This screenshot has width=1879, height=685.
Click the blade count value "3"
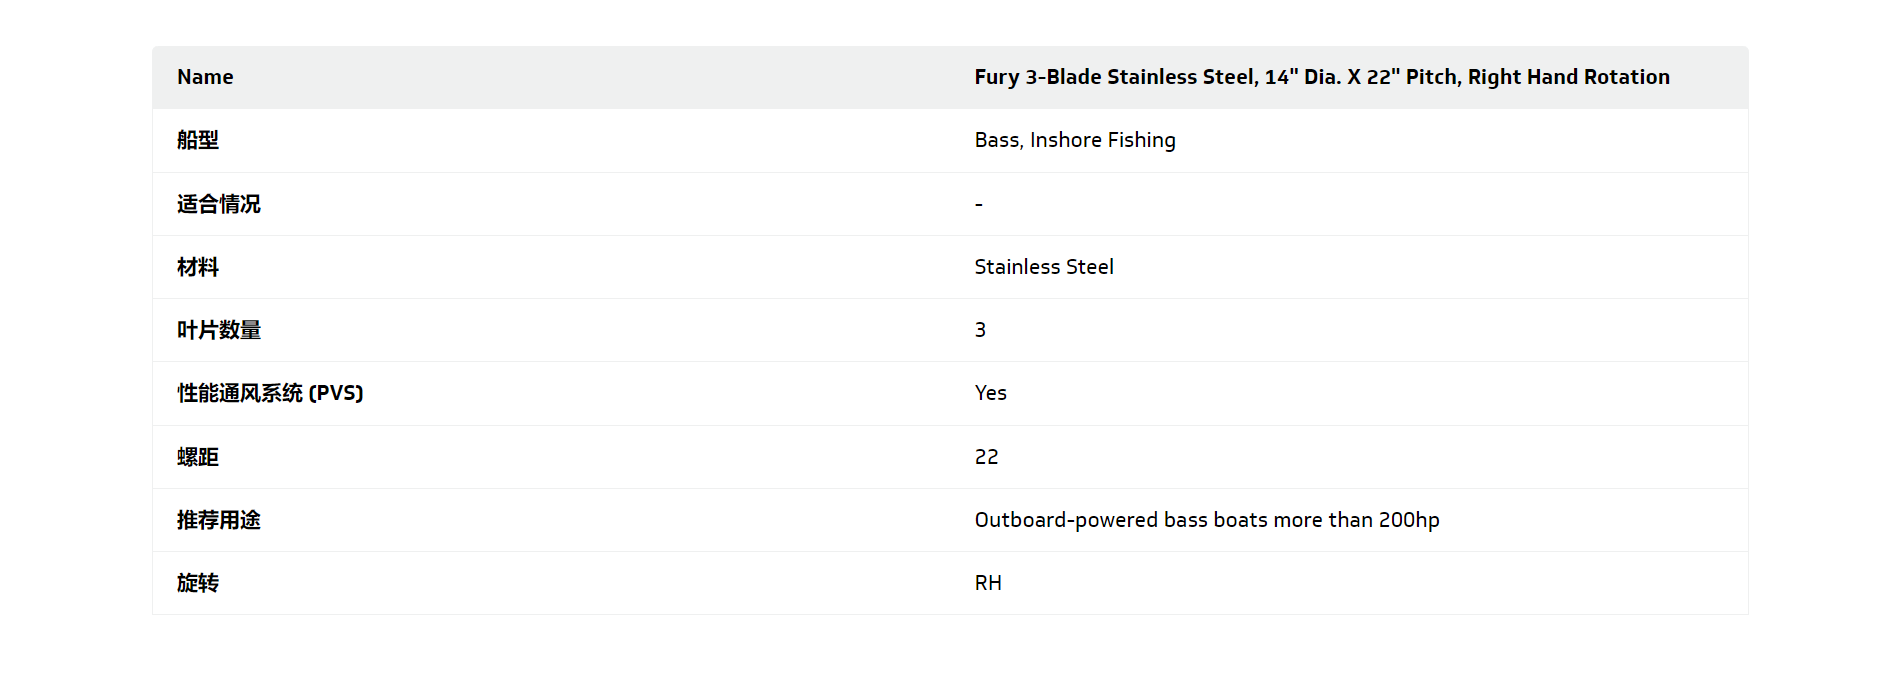coord(981,330)
